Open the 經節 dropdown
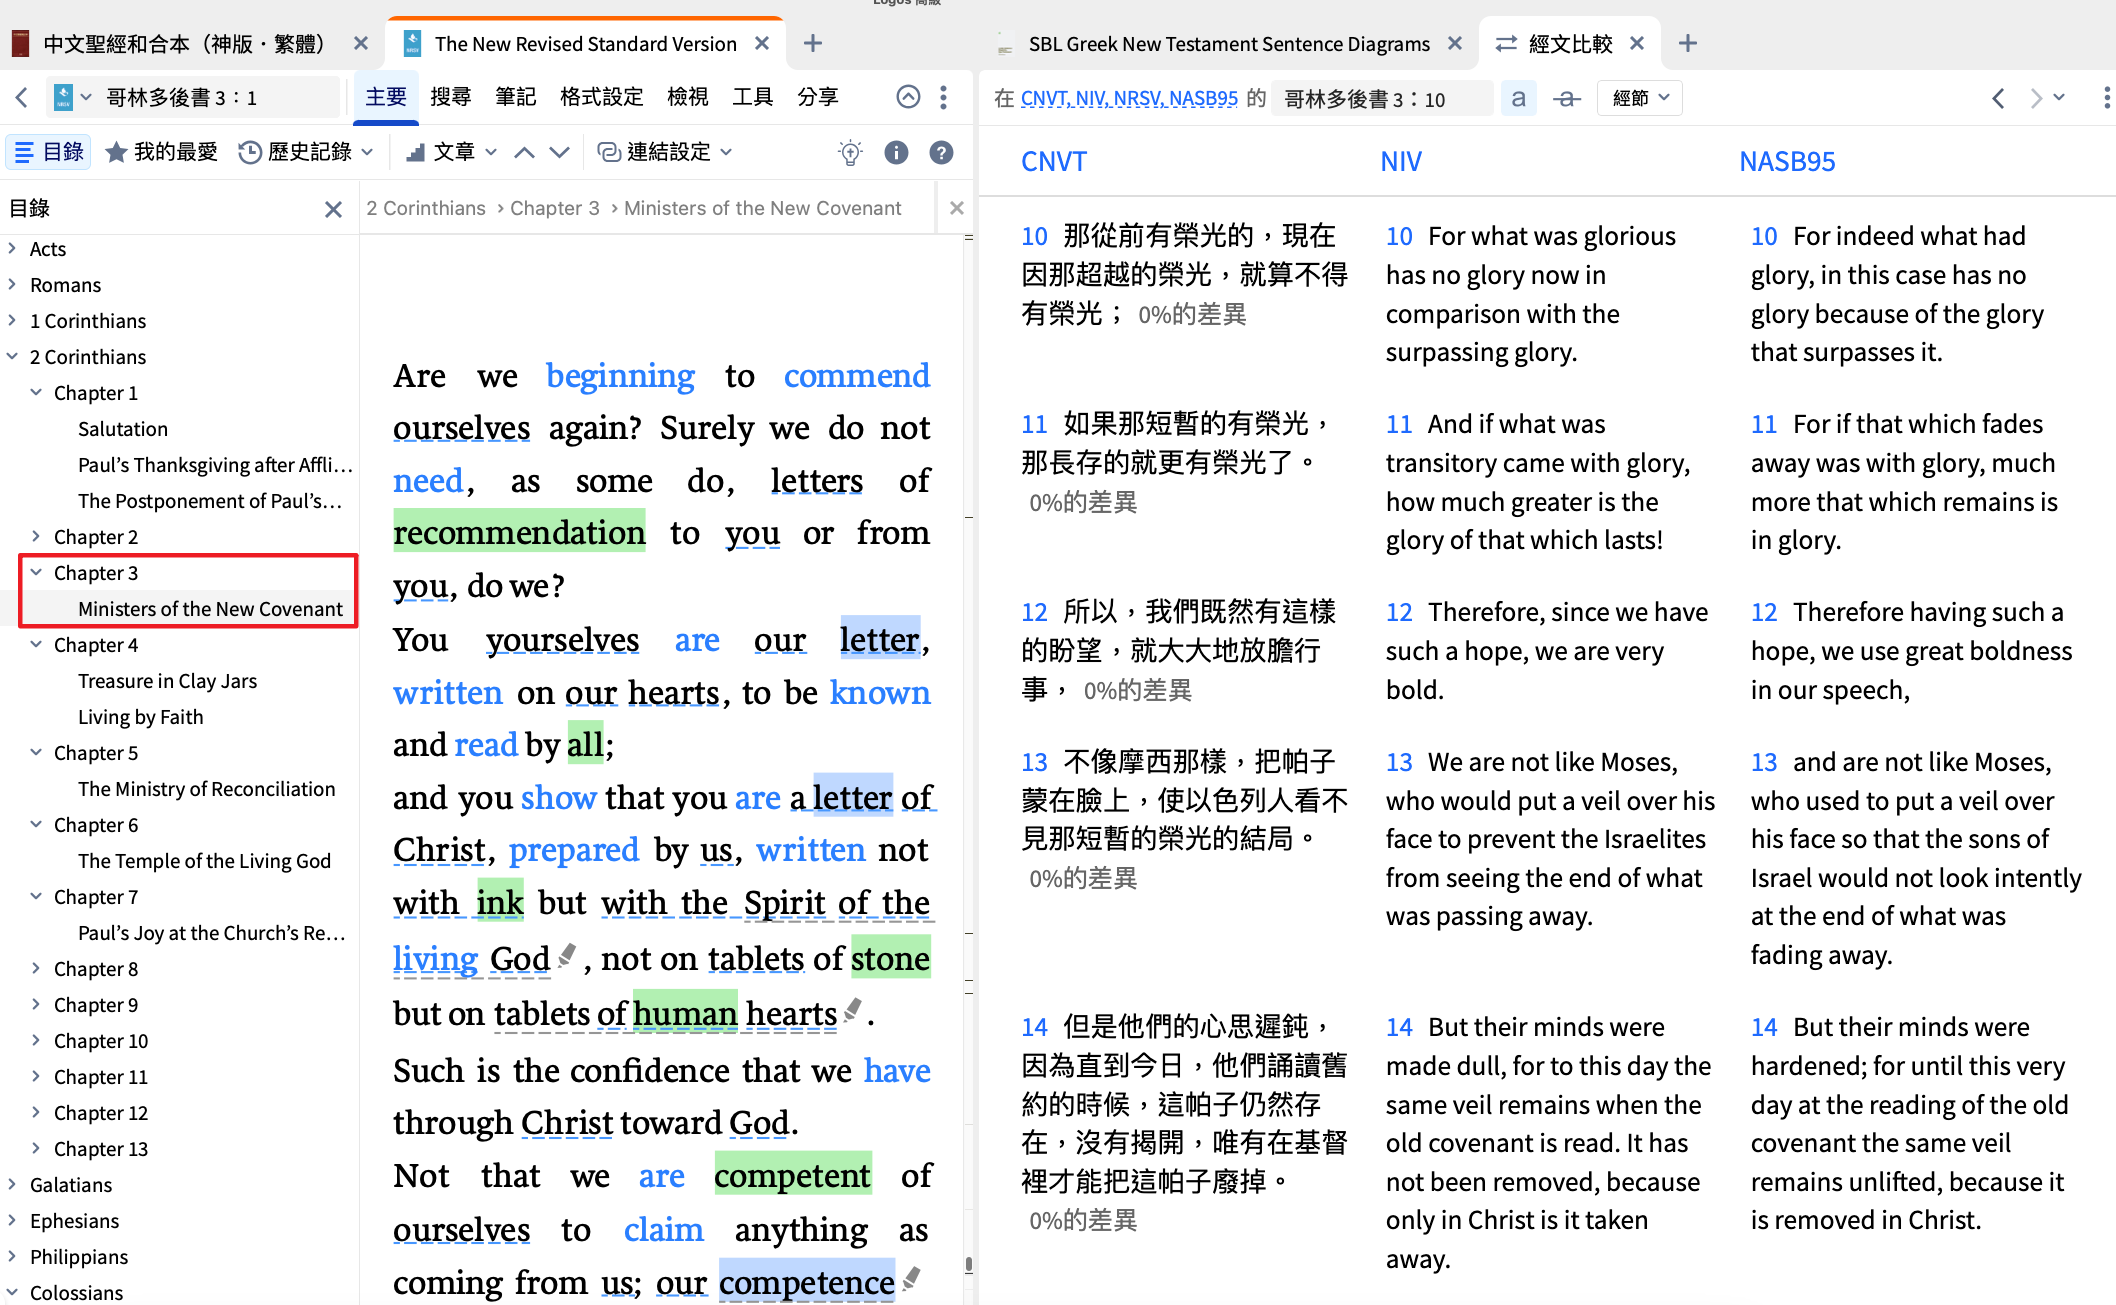The height and width of the screenshot is (1305, 2116). pos(1640,98)
